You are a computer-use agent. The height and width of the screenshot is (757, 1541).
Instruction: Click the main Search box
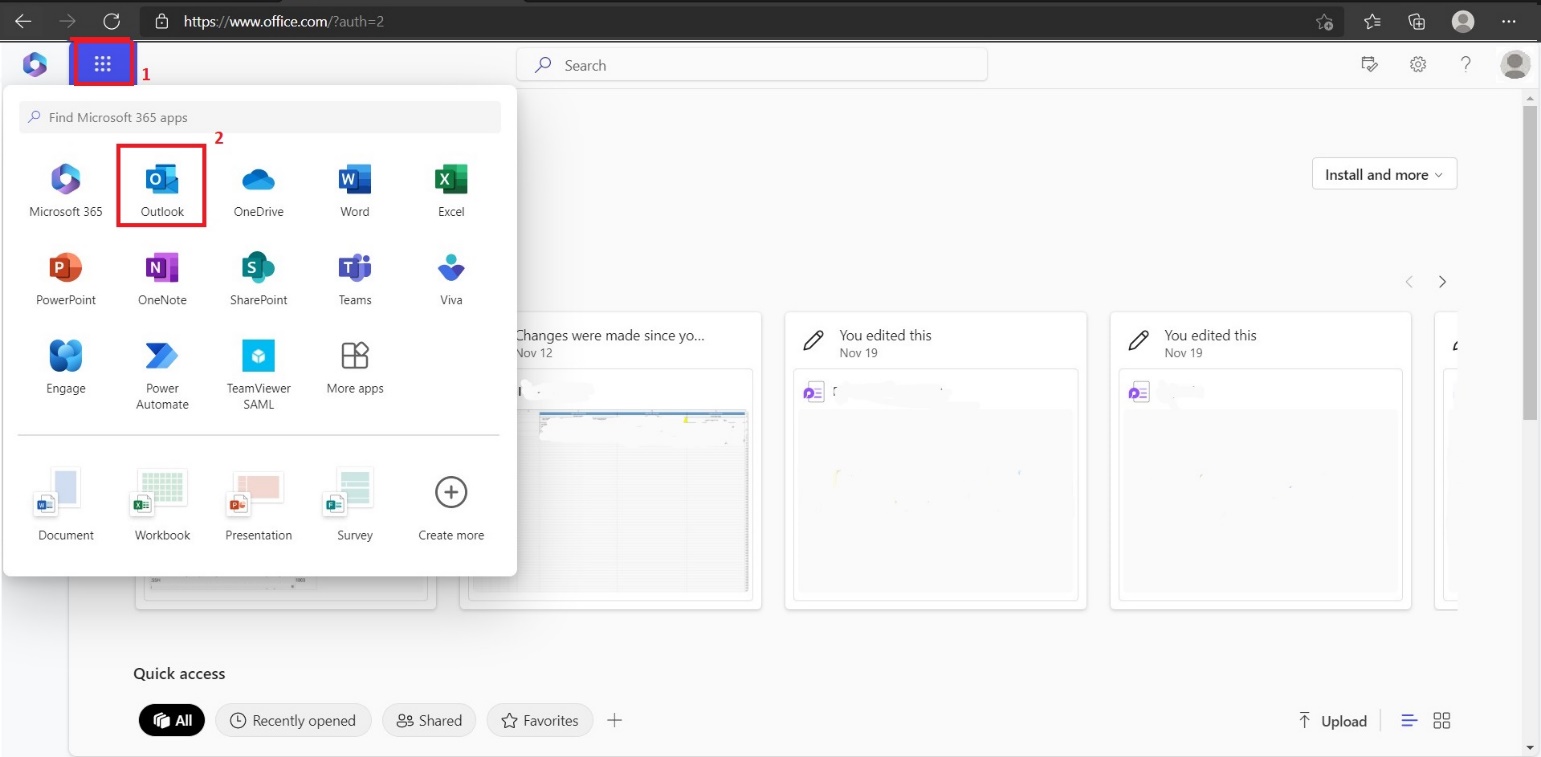coord(752,65)
